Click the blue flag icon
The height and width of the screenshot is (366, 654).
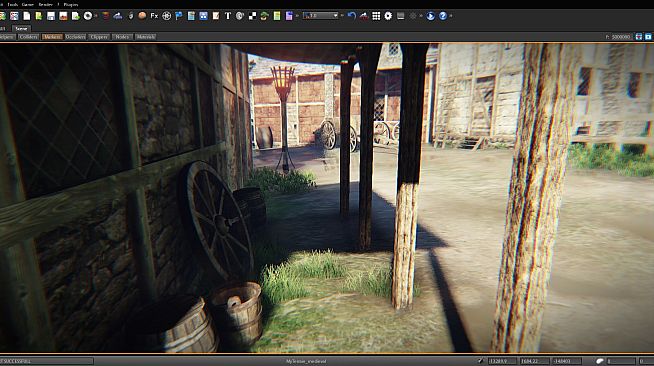(x=179, y=16)
